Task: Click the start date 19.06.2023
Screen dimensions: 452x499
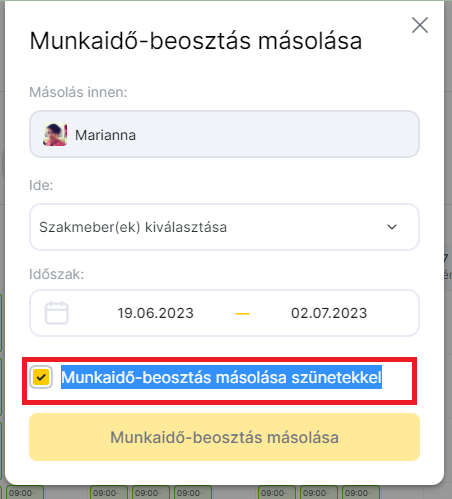Action: [x=155, y=313]
